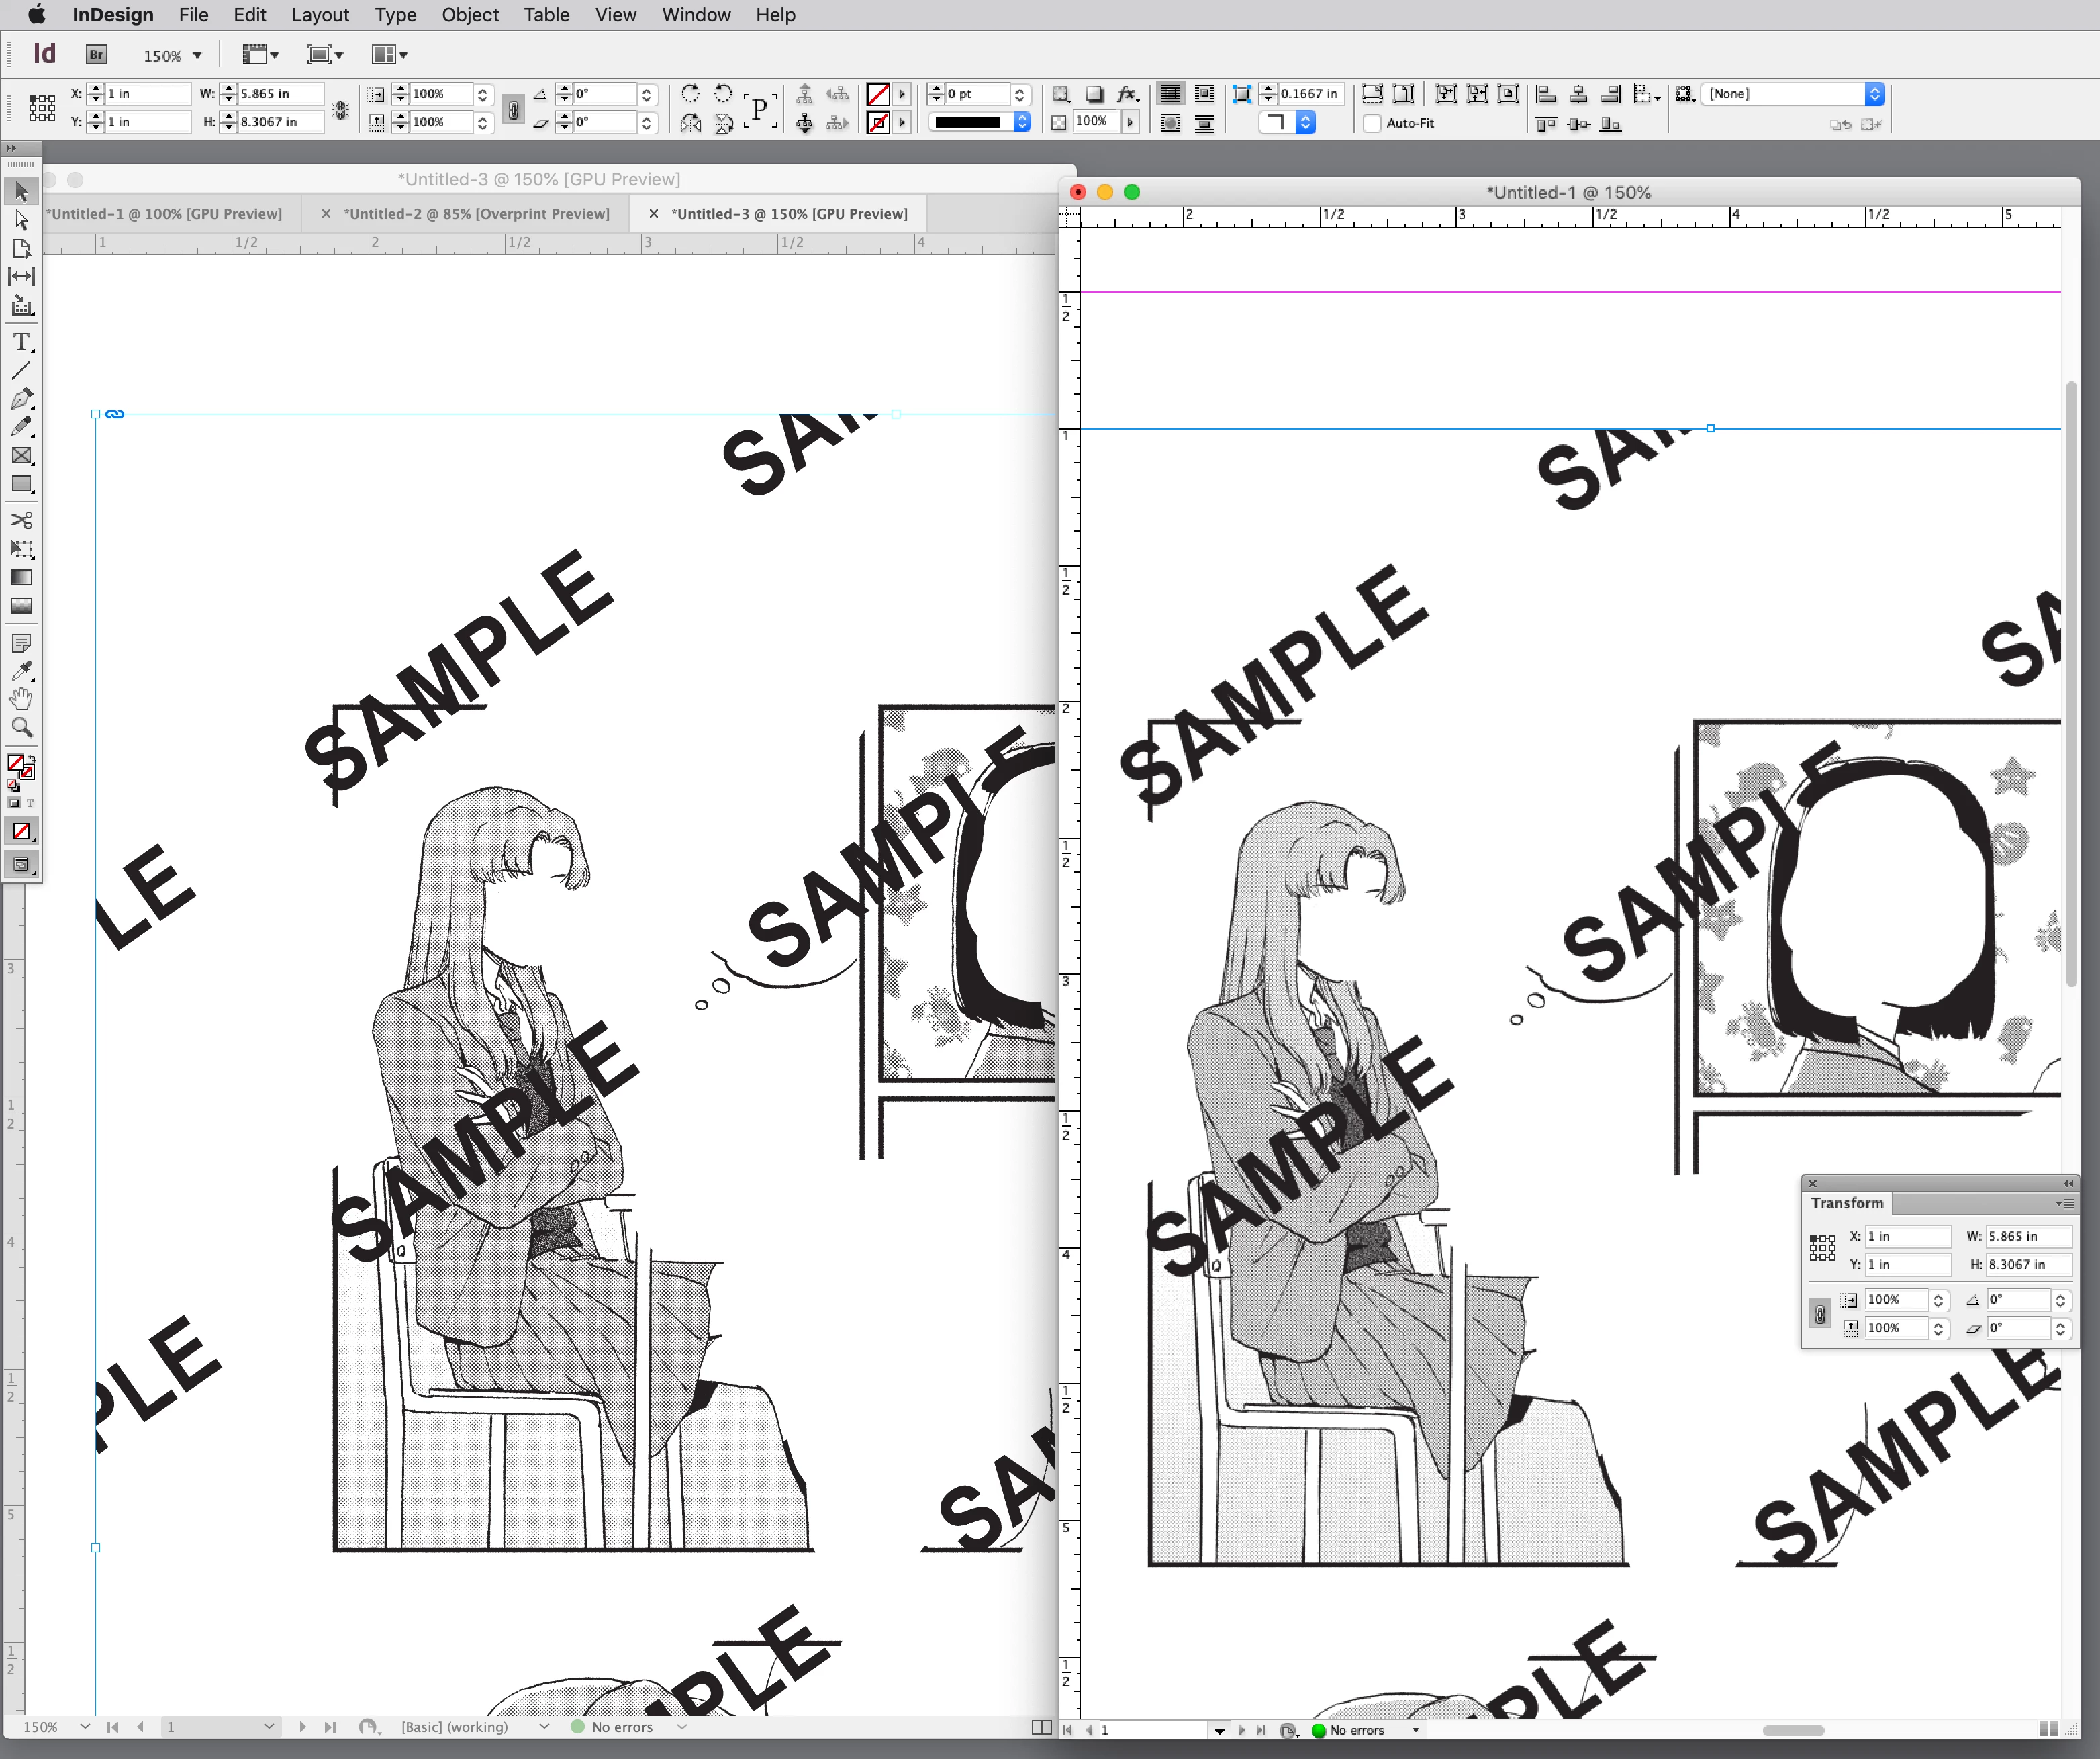The height and width of the screenshot is (1759, 2100).
Task: Expand the [Basic] (working) preflight profile menu
Action: (544, 1727)
